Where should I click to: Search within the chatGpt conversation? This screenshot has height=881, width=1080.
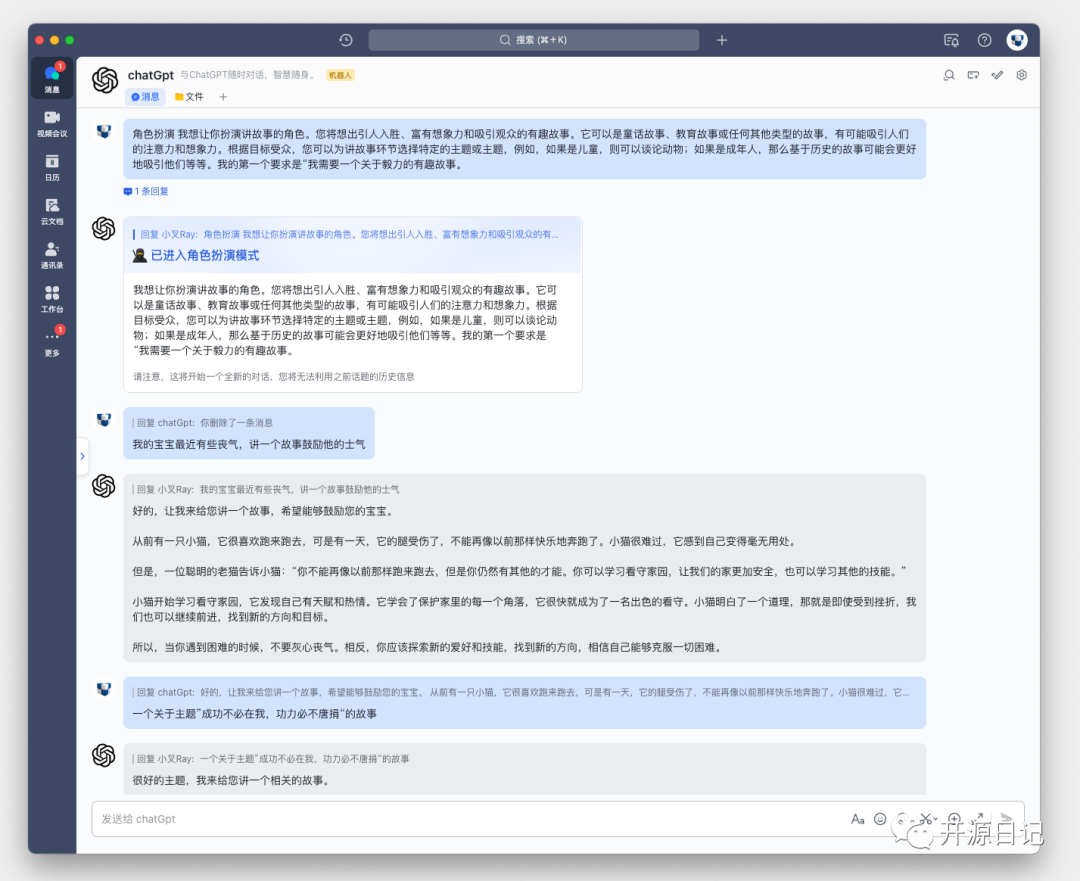949,75
